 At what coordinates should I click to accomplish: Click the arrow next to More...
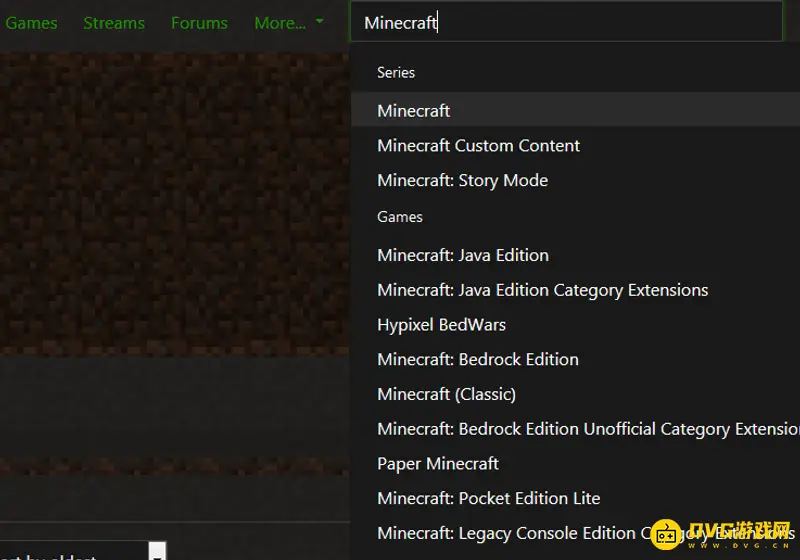319,22
